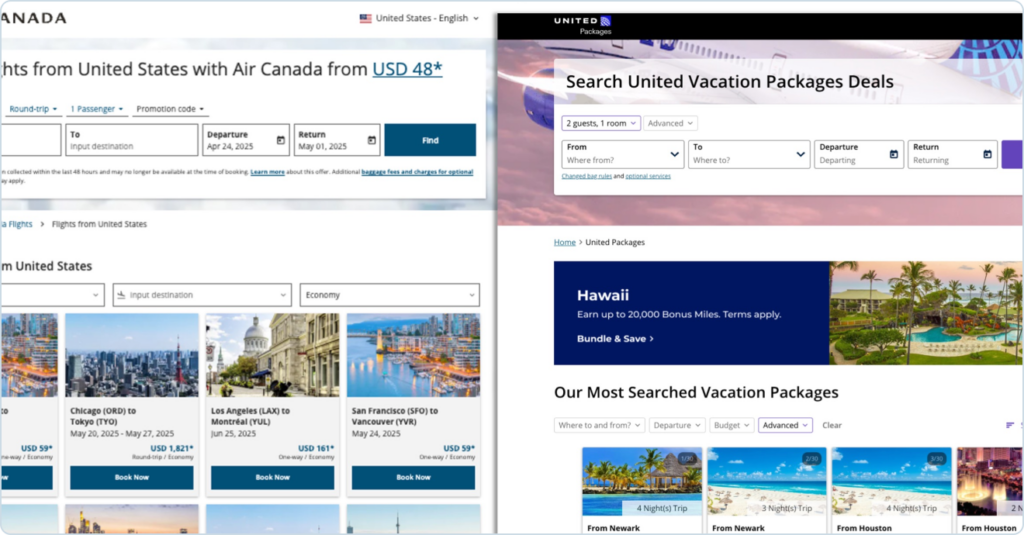Click the Home breadcrumb link
This screenshot has width=1024, height=535.
[x=564, y=242]
